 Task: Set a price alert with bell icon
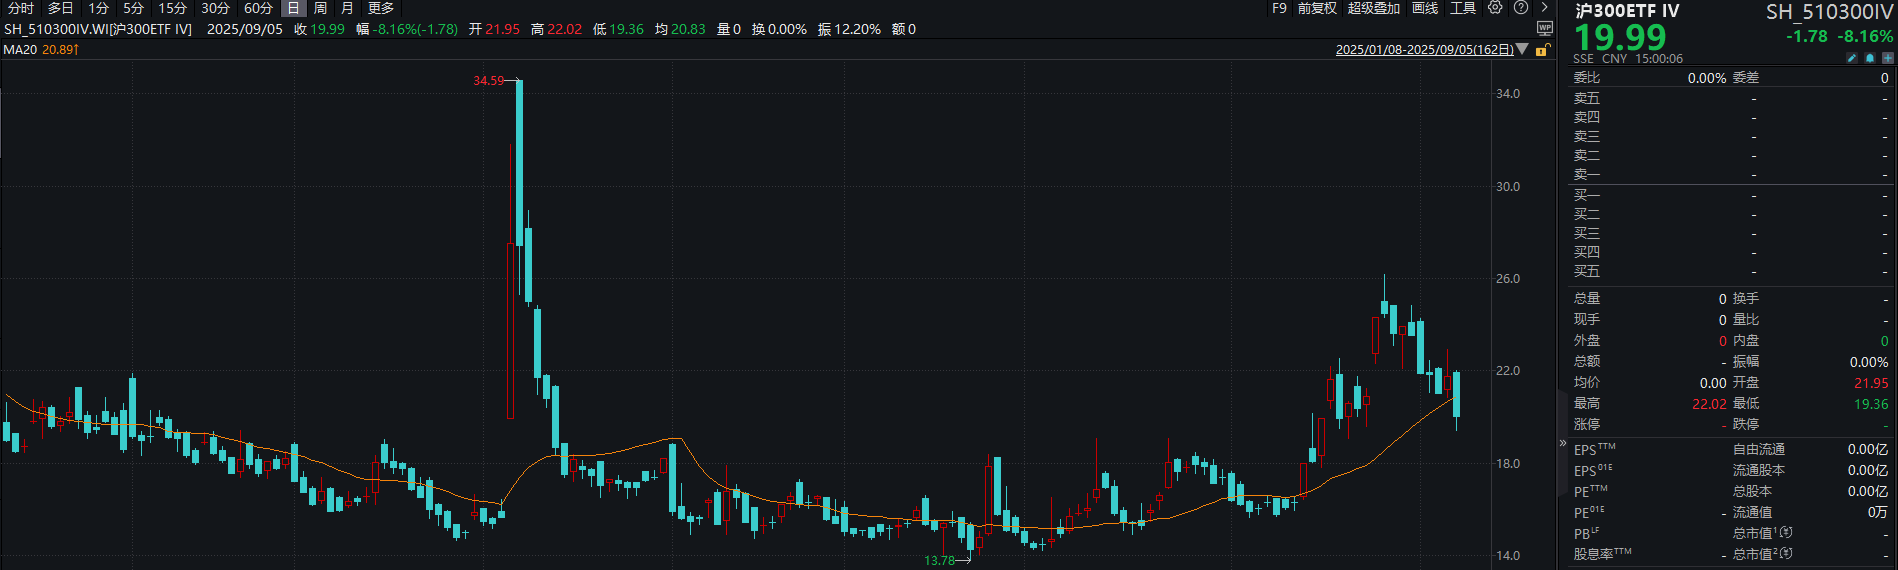(x=1870, y=59)
